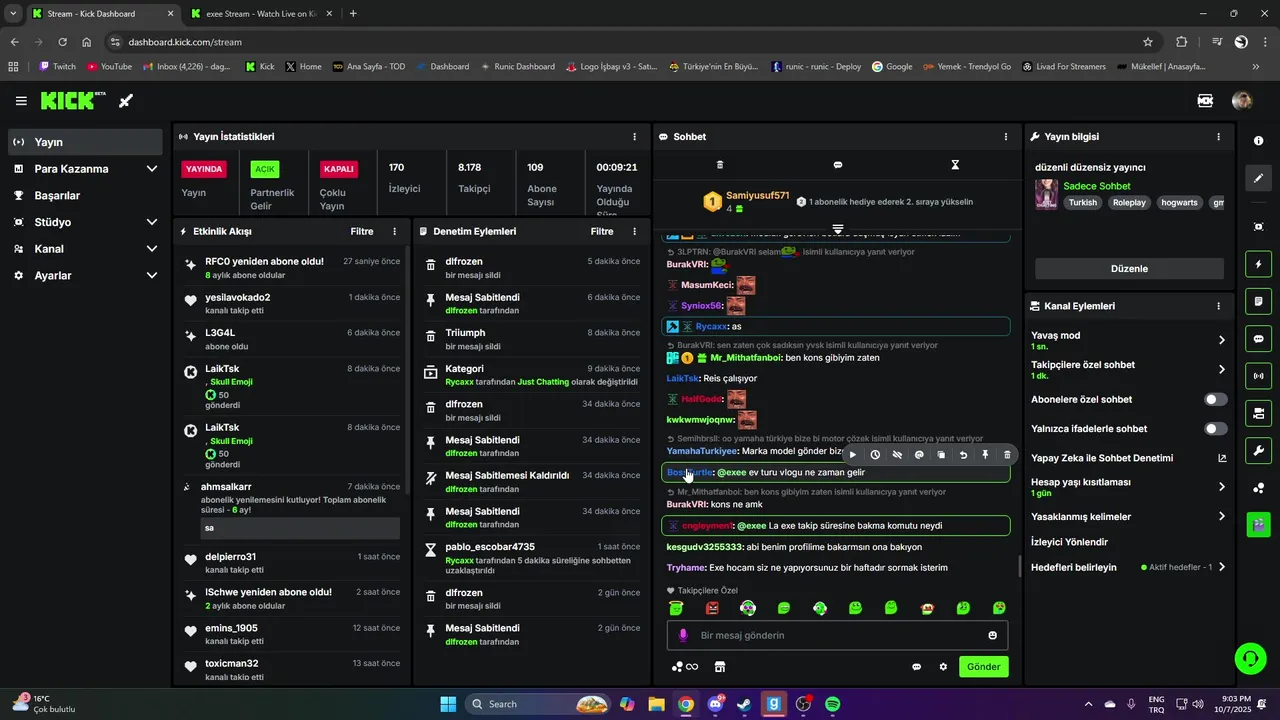
Task: Open Etkinlik Akışı three-dot menu
Action: (x=395, y=231)
